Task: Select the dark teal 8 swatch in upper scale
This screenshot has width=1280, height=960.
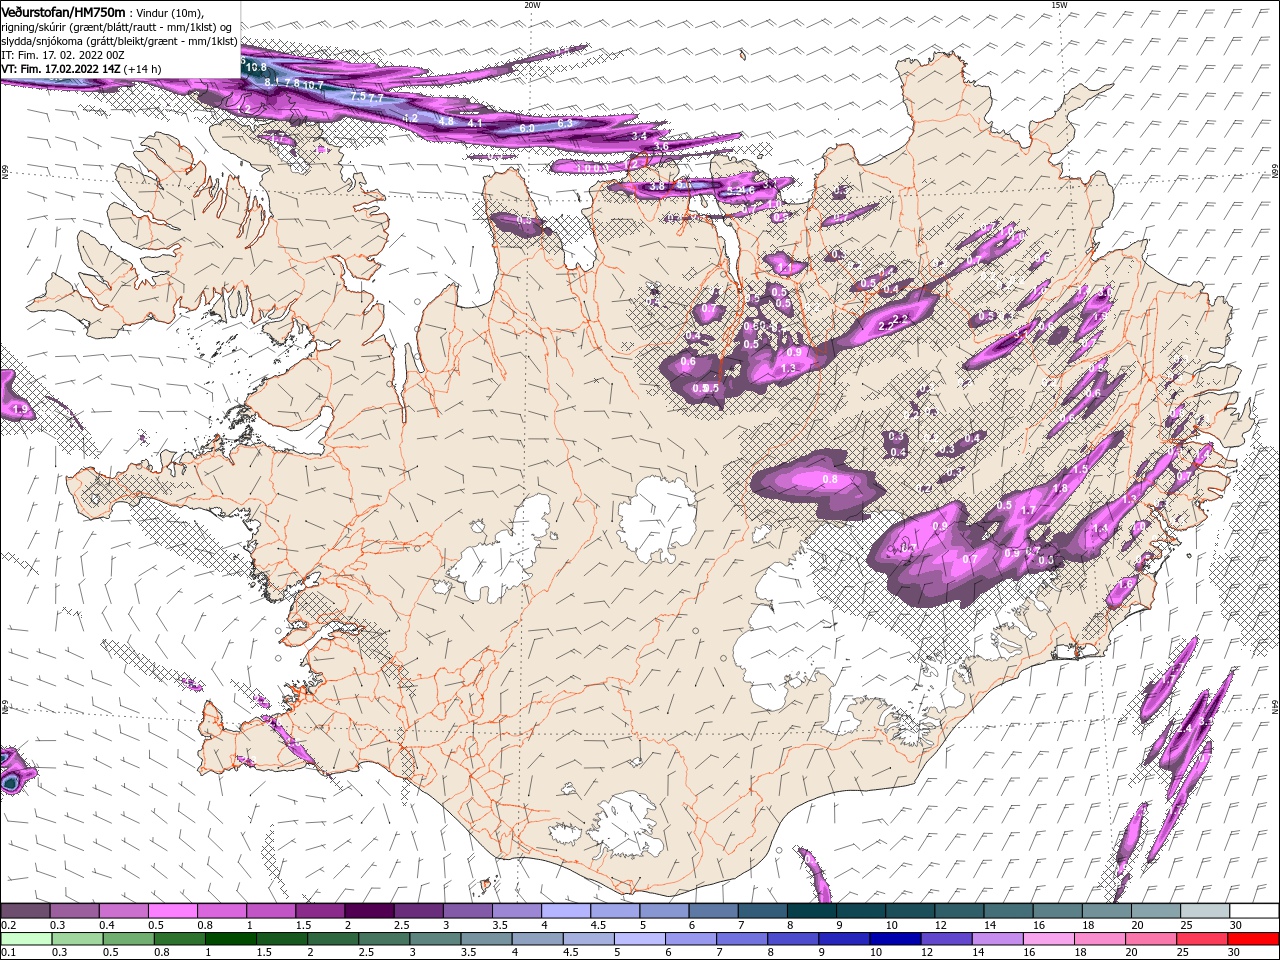Action: (x=812, y=911)
